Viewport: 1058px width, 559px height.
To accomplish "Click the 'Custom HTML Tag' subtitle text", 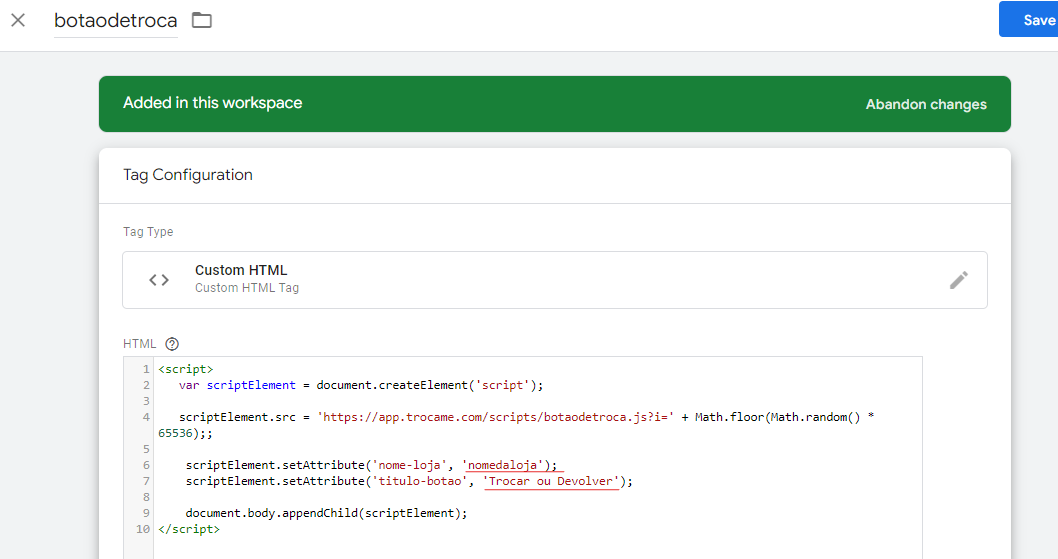I will [x=247, y=288].
